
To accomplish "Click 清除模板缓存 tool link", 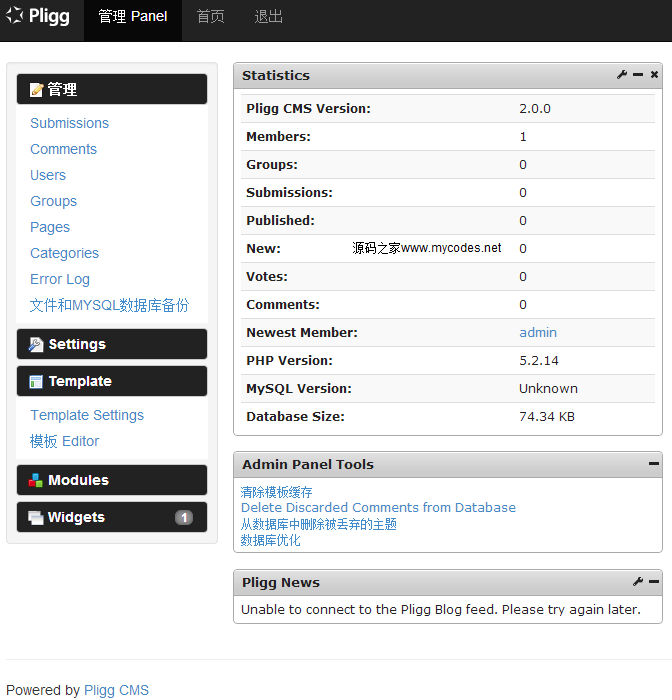I will [x=276, y=492].
